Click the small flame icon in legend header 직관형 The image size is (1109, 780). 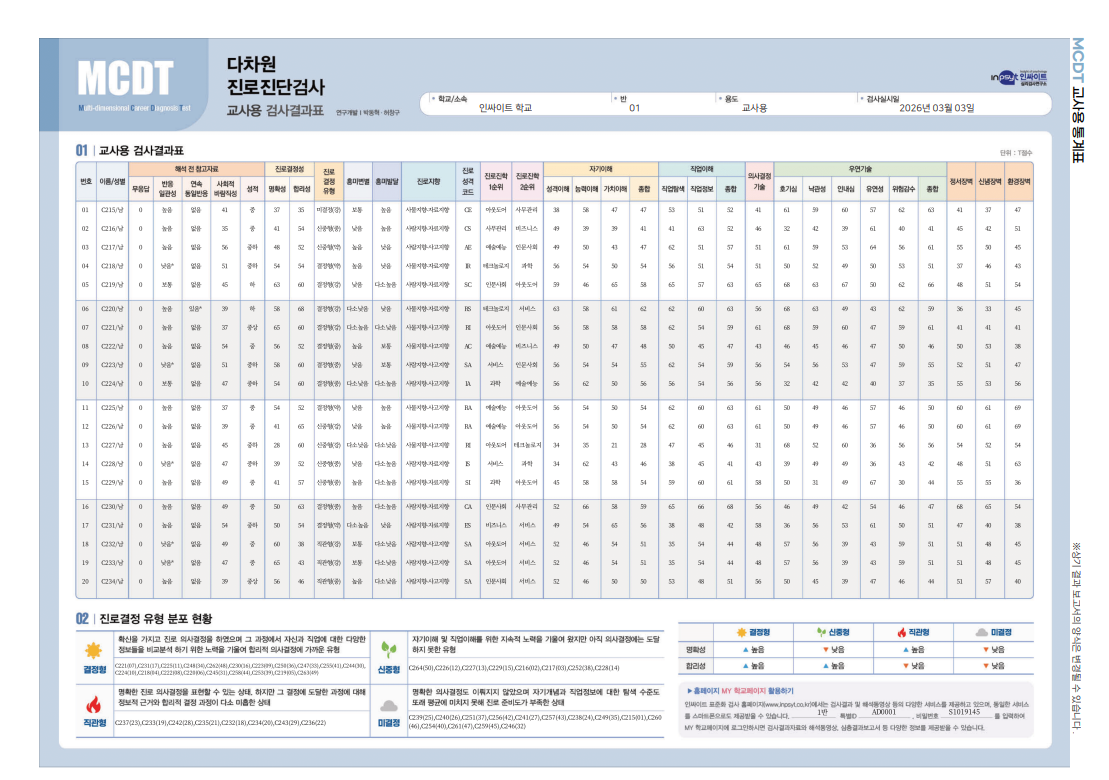click(x=901, y=632)
